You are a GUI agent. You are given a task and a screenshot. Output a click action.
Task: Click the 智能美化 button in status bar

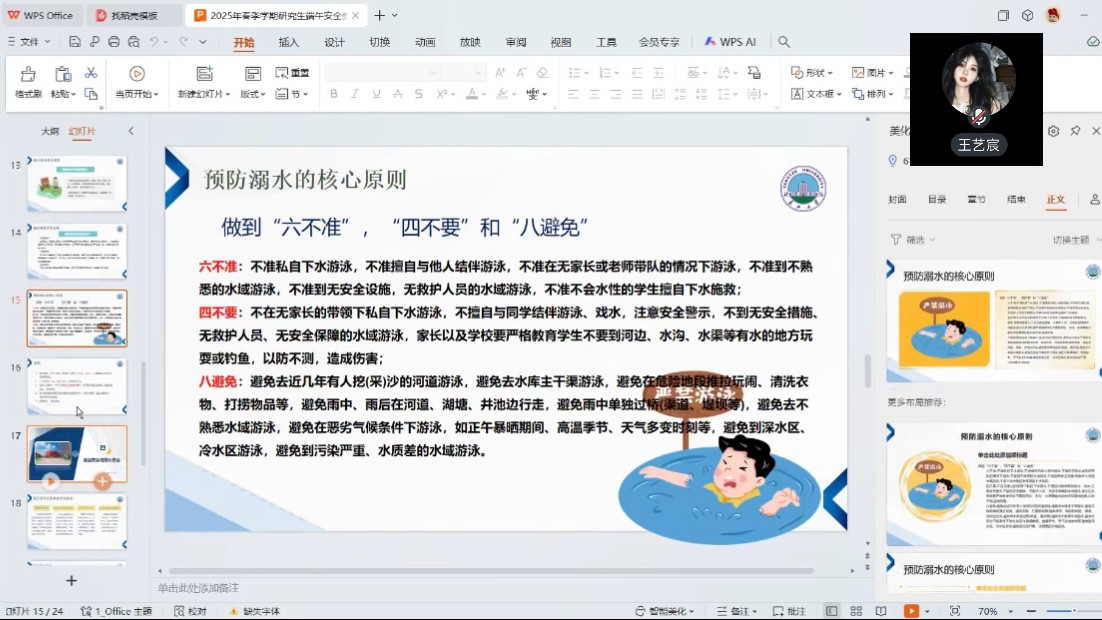tap(665, 611)
